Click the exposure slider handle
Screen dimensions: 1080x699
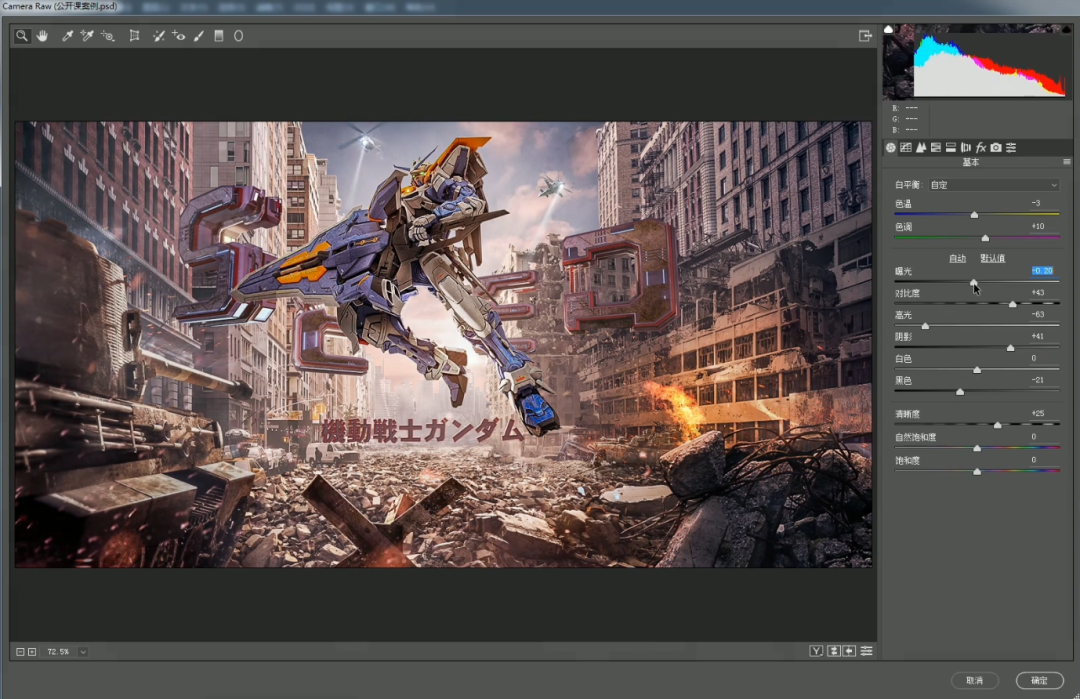click(x=973, y=282)
